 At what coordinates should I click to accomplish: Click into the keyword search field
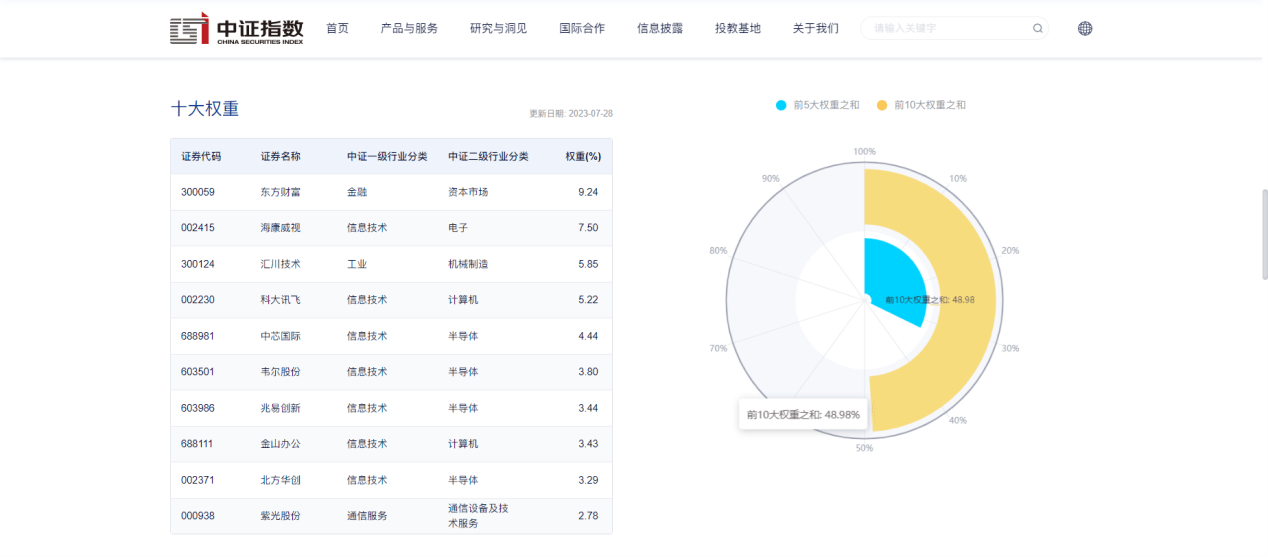[945, 29]
